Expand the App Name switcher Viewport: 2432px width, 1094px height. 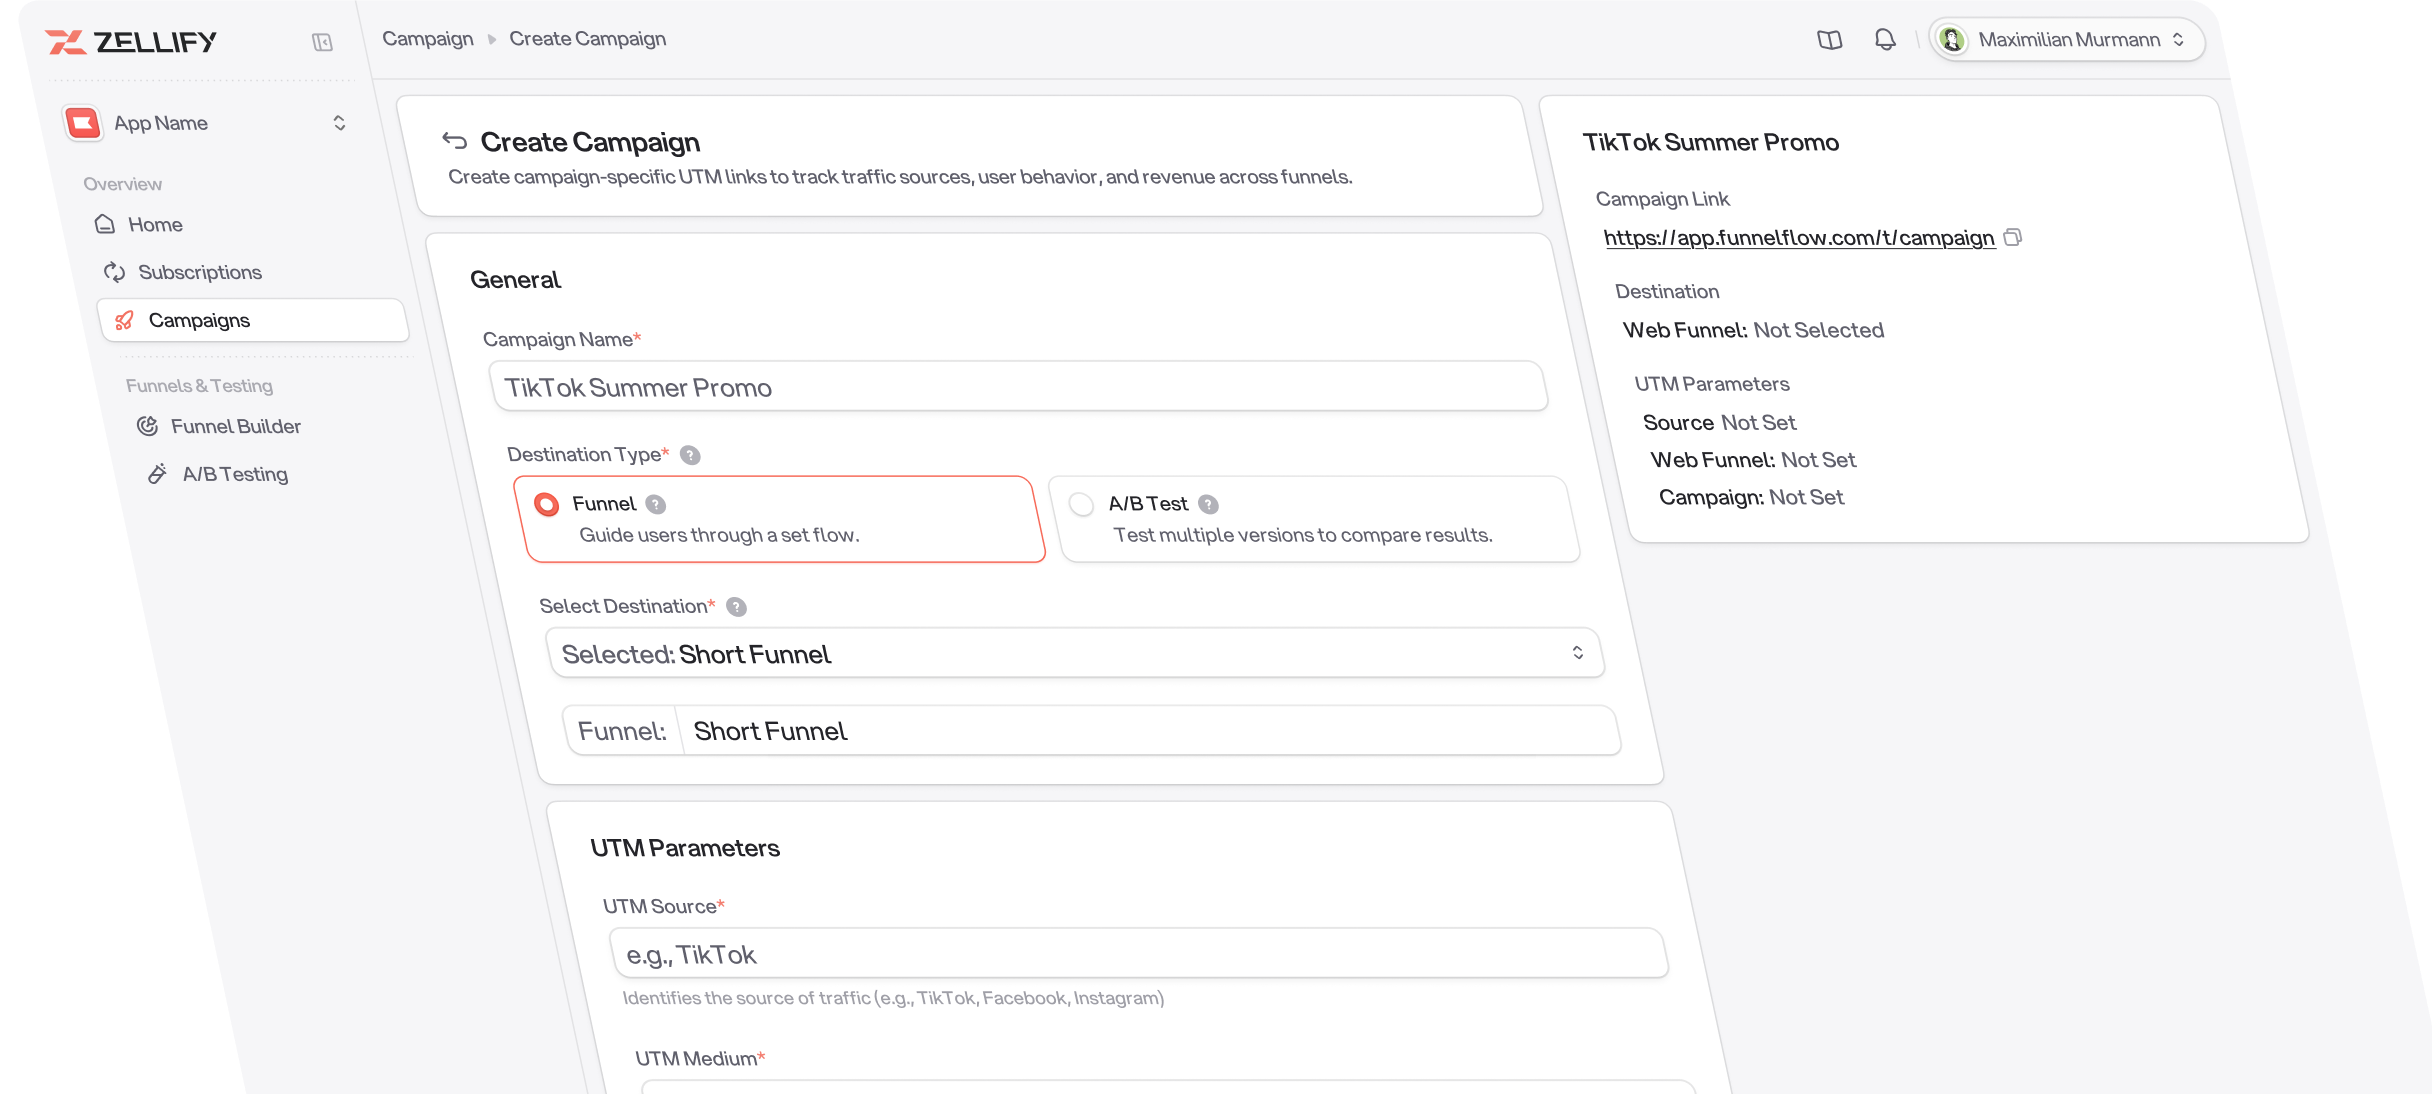339,123
